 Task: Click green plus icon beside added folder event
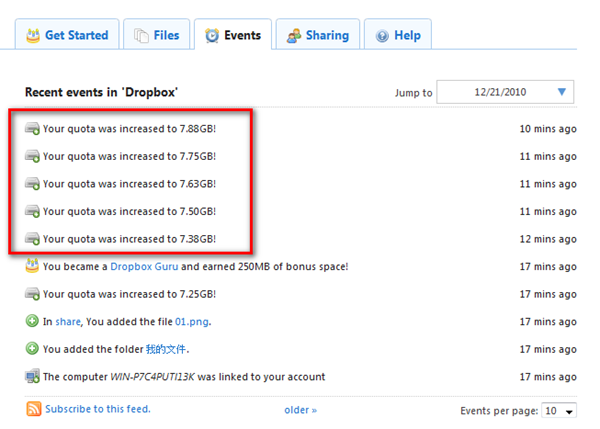[x=32, y=348]
